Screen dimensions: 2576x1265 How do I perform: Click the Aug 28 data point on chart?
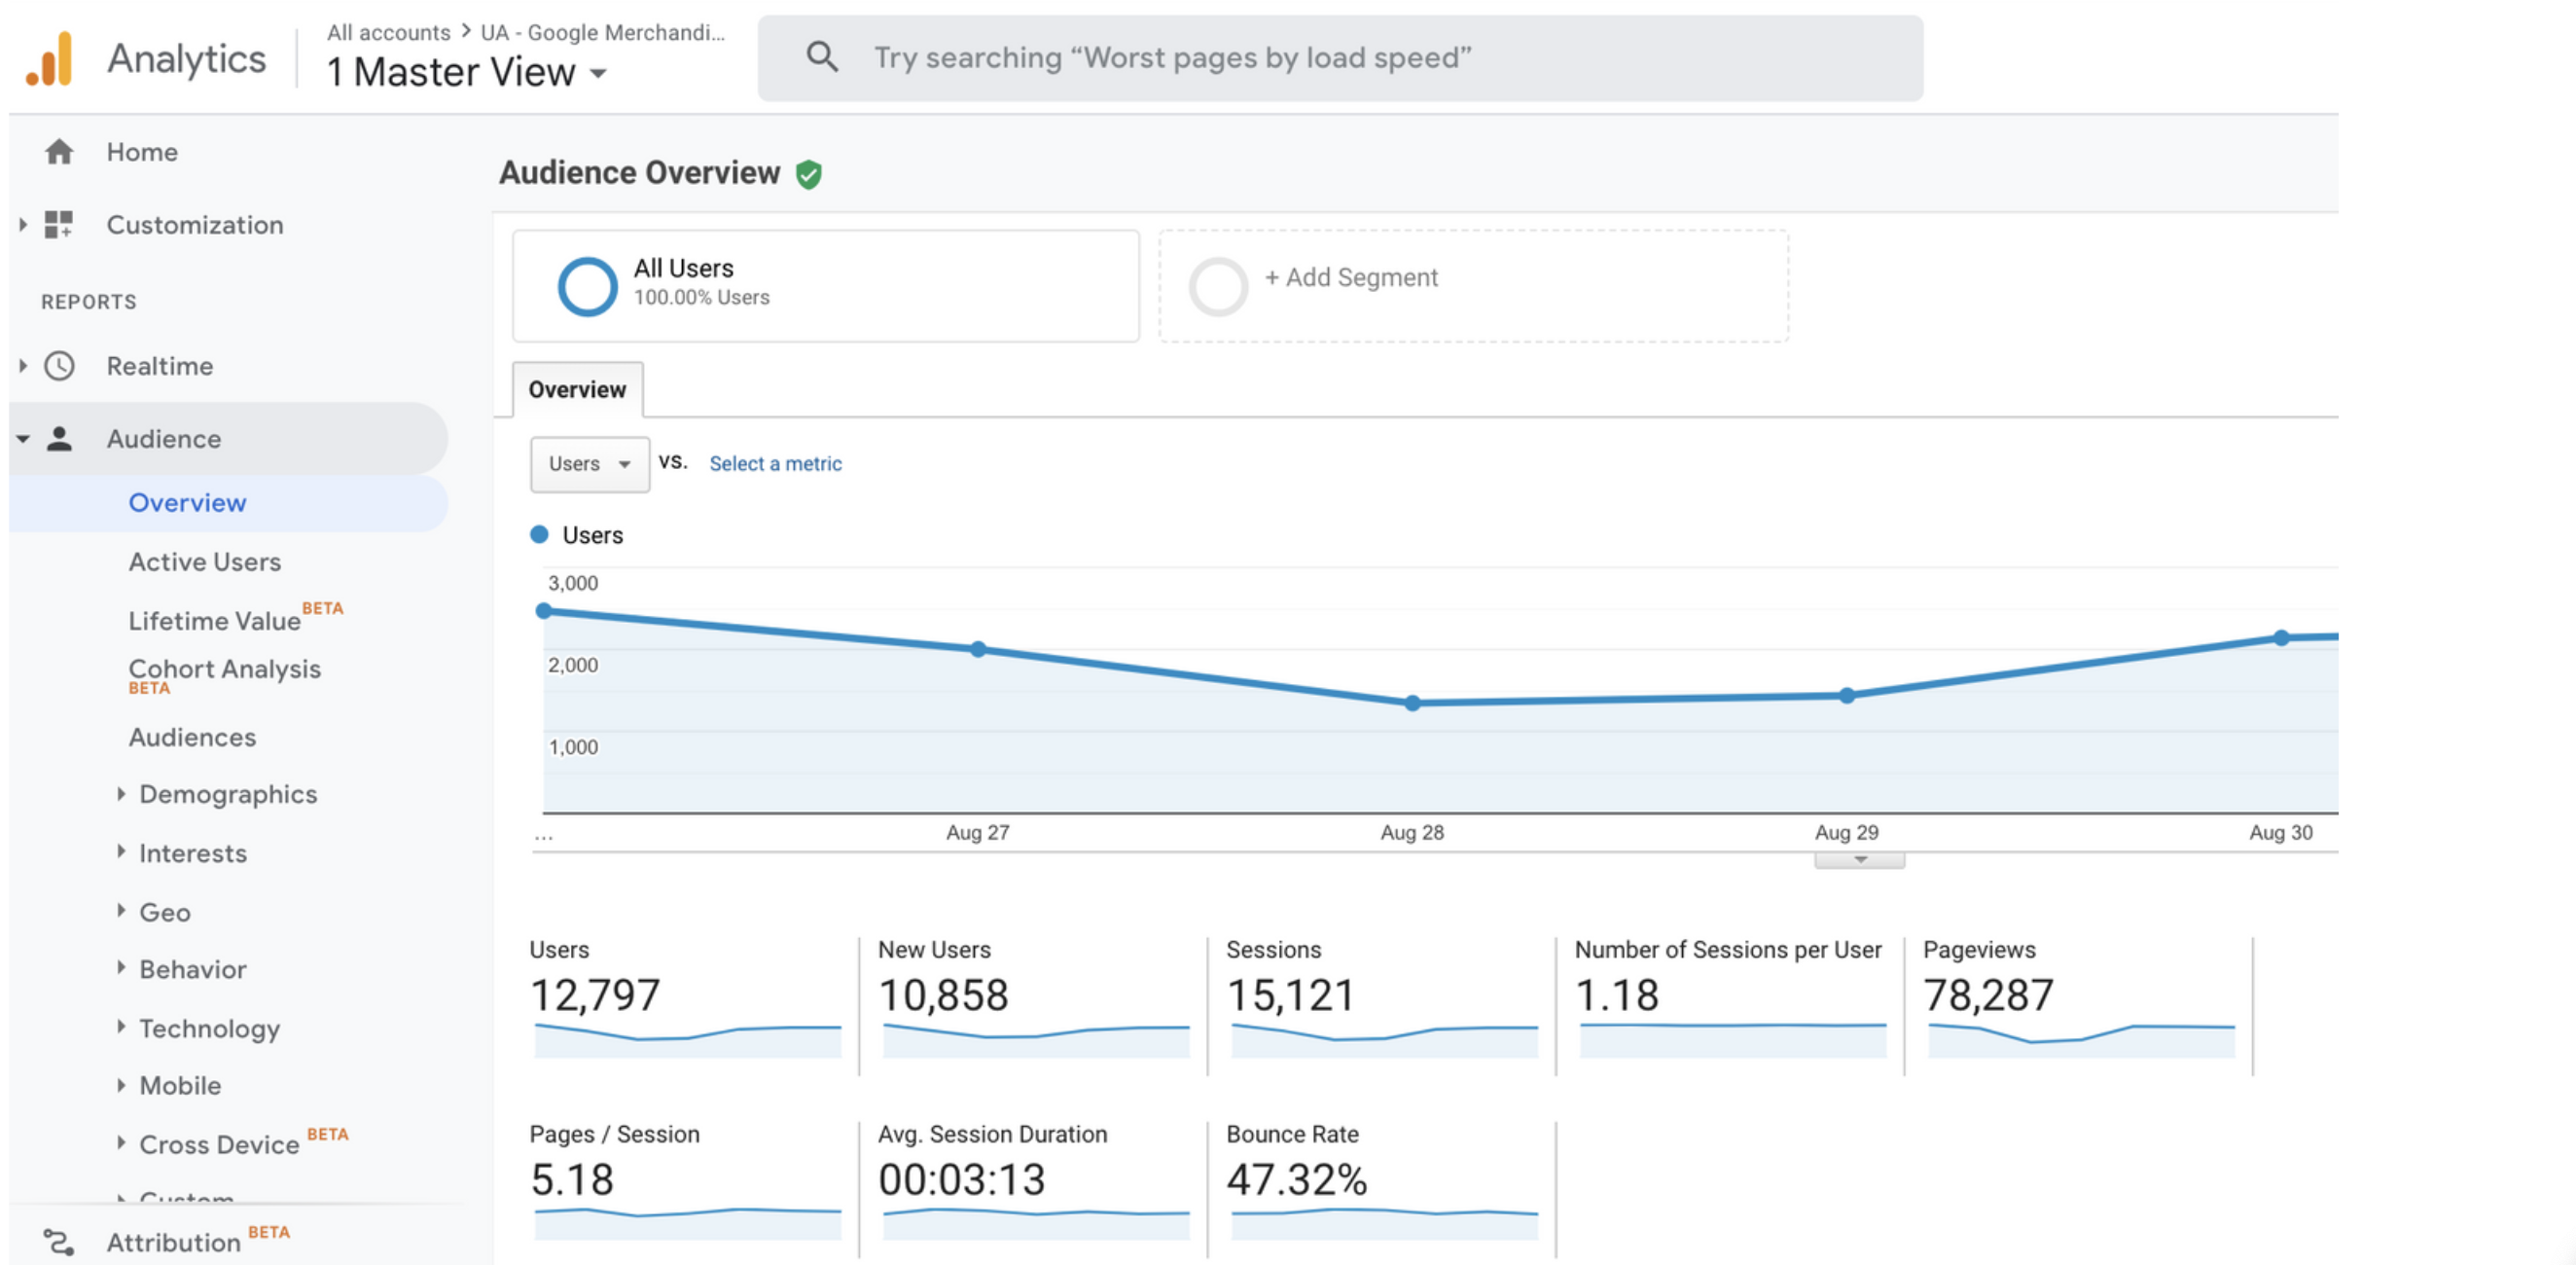coord(1412,703)
